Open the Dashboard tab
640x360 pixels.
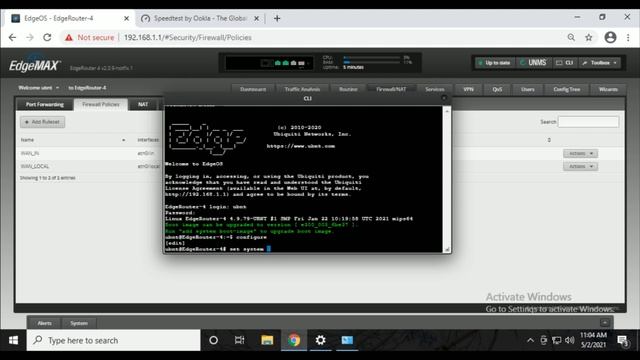pyautogui.click(x=253, y=89)
